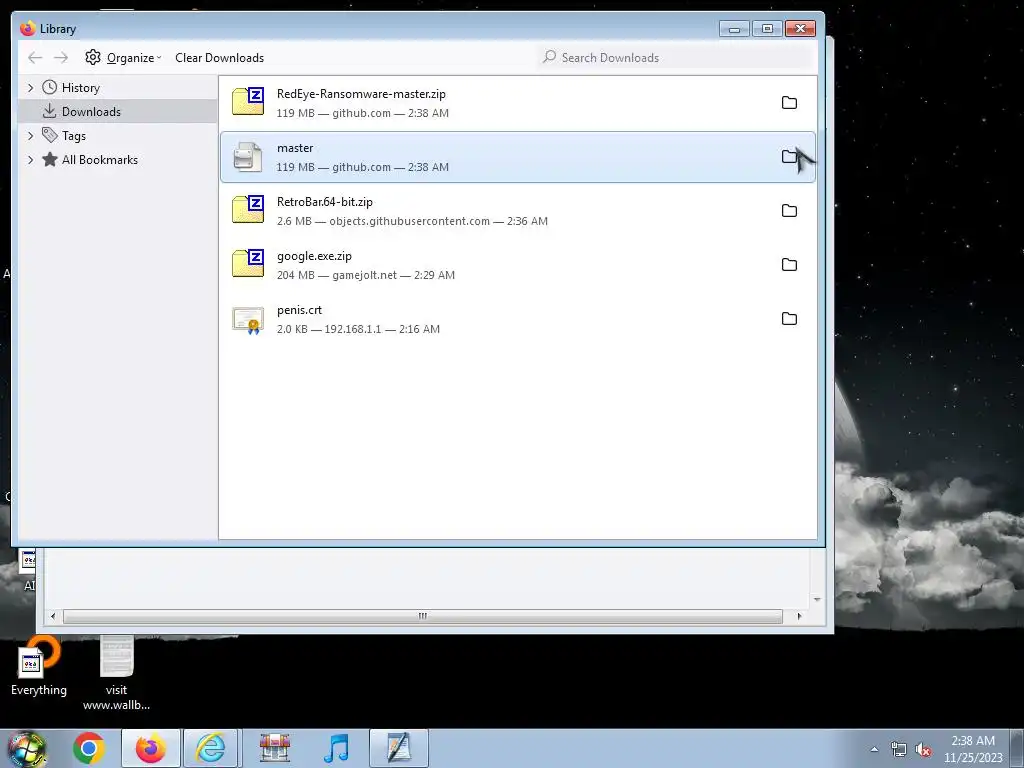The image size is (1024, 768).
Task: Open containing folder for penis.crt
Action: tap(789, 319)
